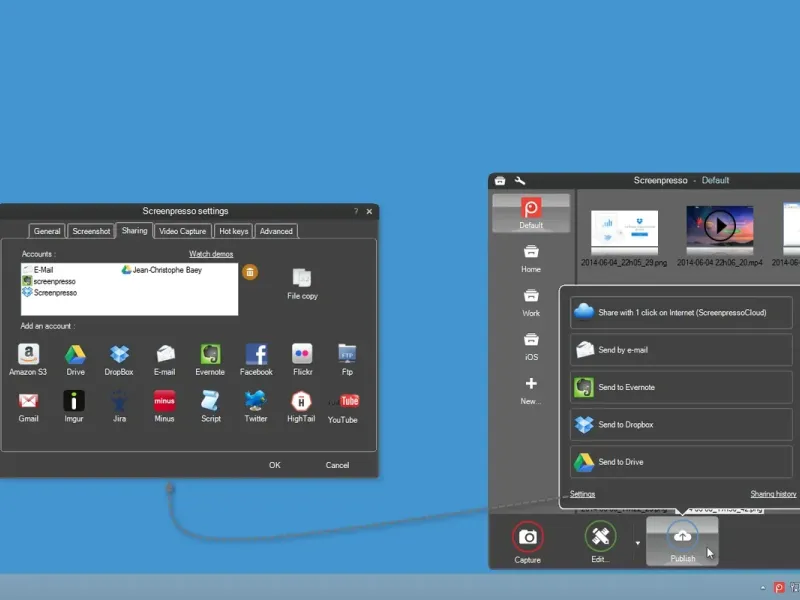Add an Imgur account
Screen dimensions: 800x600
click(74, 407)
